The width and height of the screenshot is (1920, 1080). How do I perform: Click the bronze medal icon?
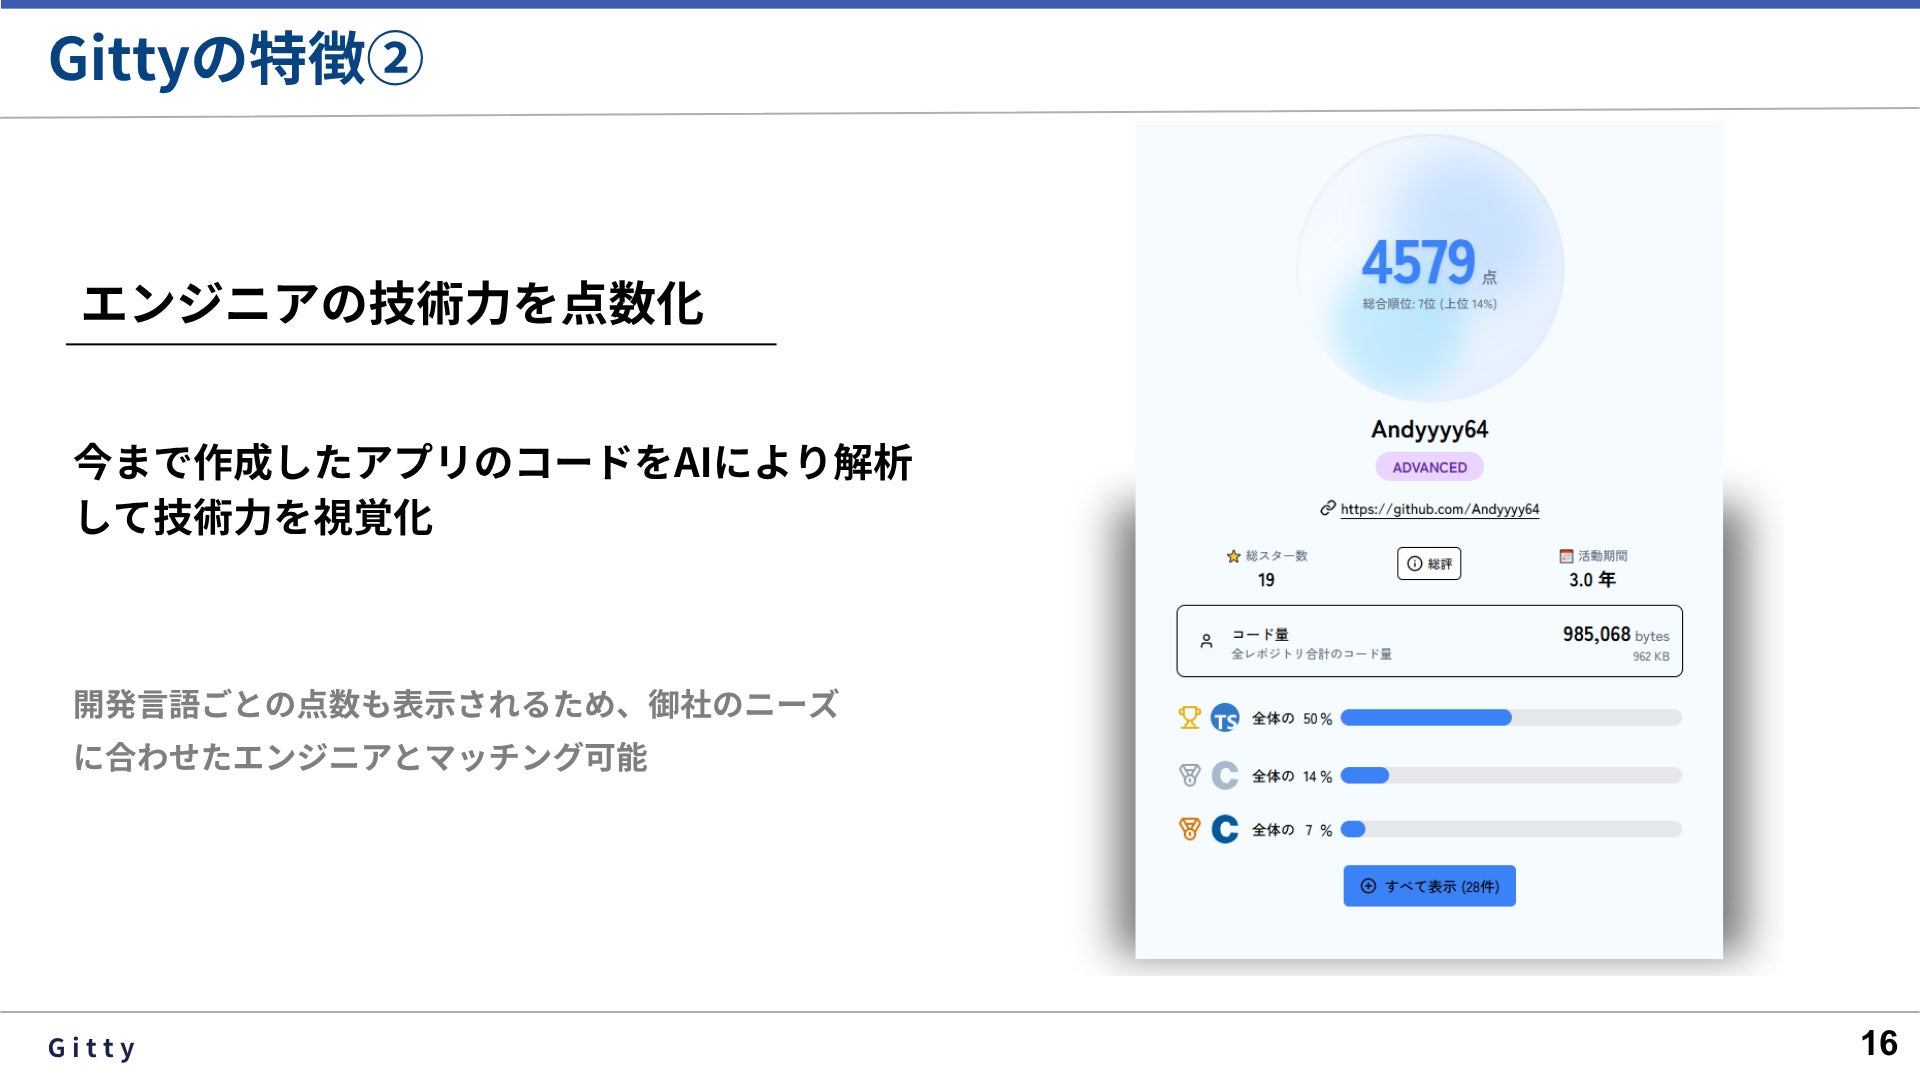point(1189,829)
